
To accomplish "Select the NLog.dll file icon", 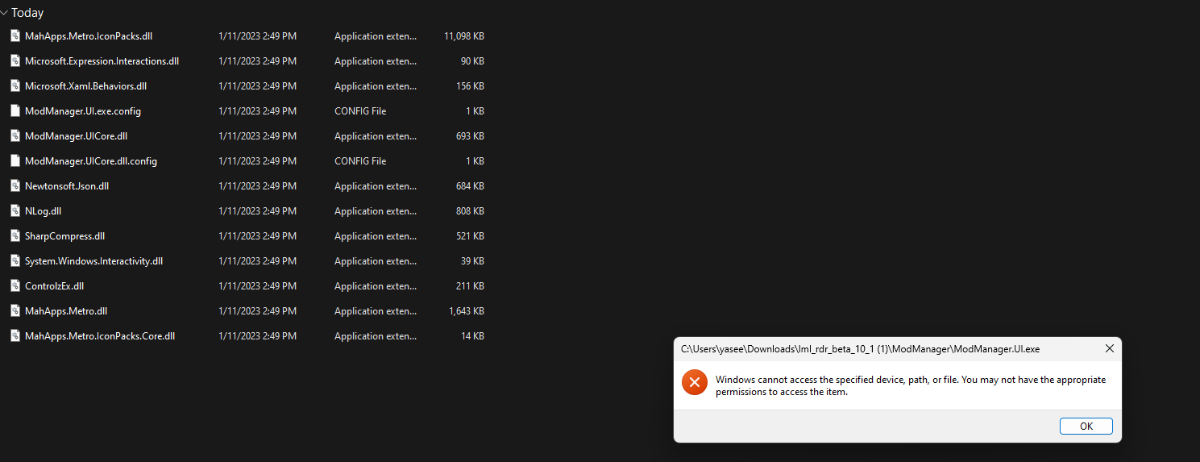I will click(15, 211).
